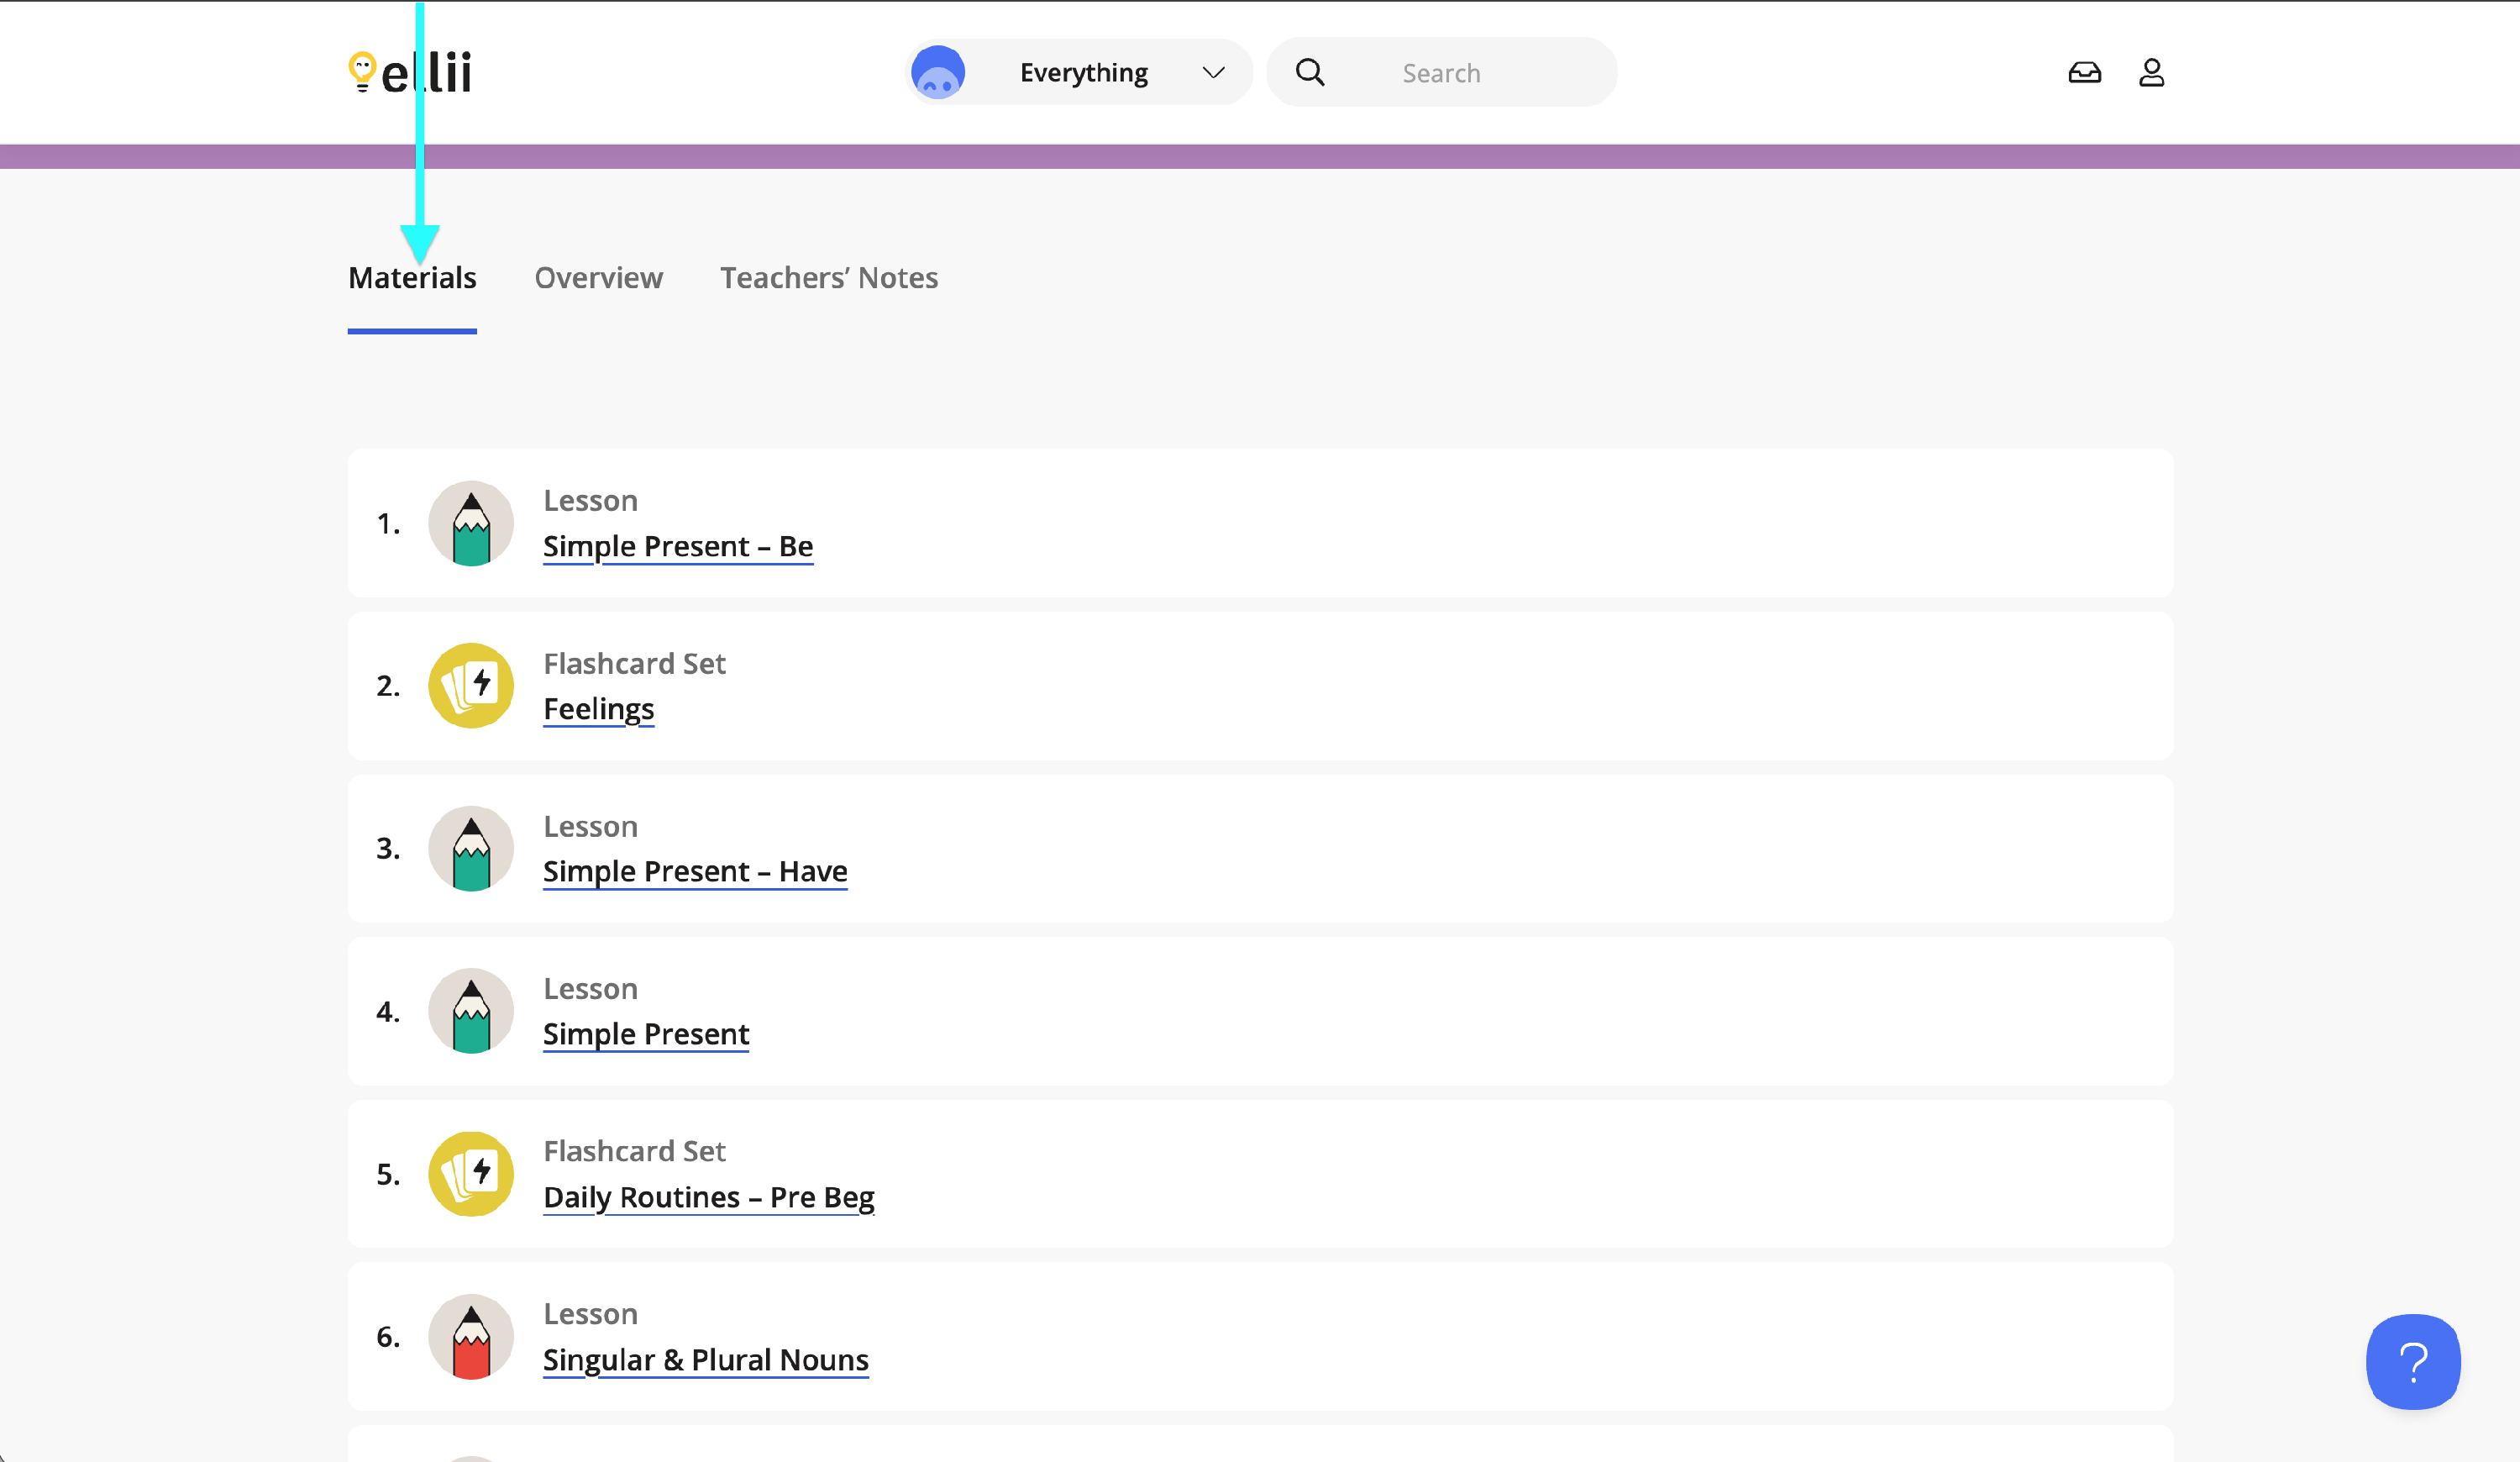Click the Feelings flashcard set icon
The height and width of the screenshot is (1462, 2520).
[471, 686]
